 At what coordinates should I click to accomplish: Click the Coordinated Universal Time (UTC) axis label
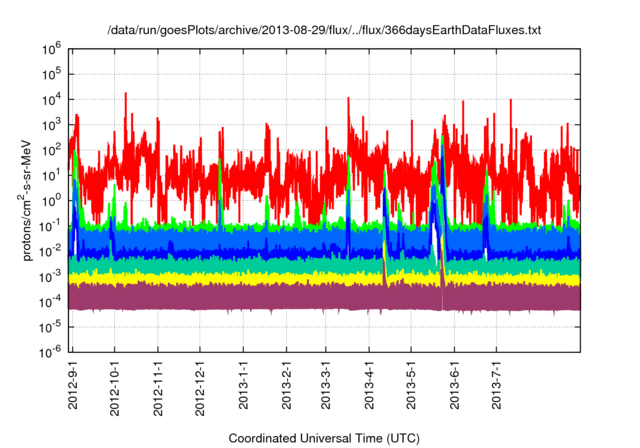click(x=323, y=438)
